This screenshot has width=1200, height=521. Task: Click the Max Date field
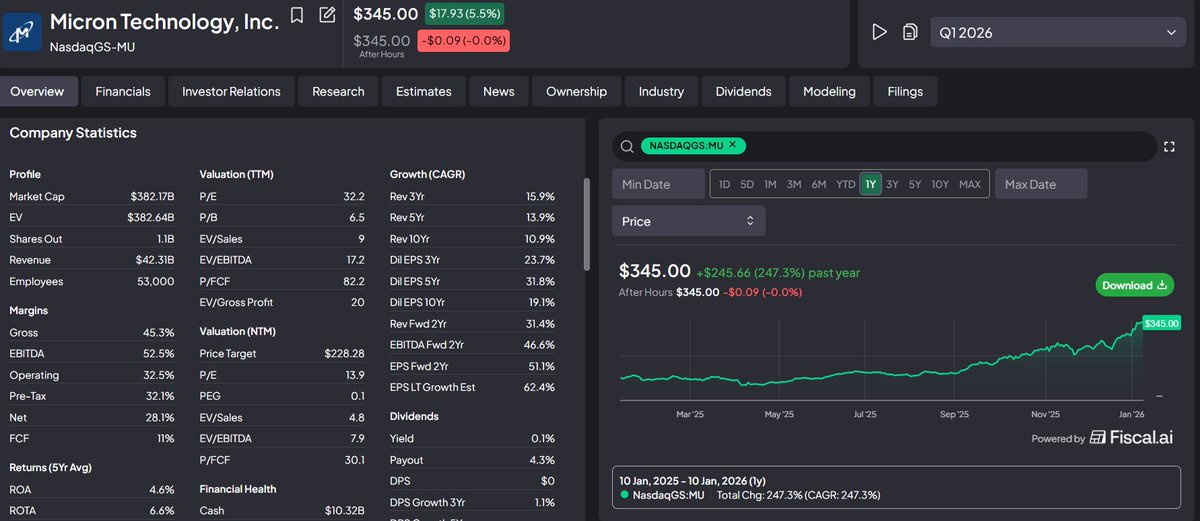pyautogui.click(x=1041, y=184)
